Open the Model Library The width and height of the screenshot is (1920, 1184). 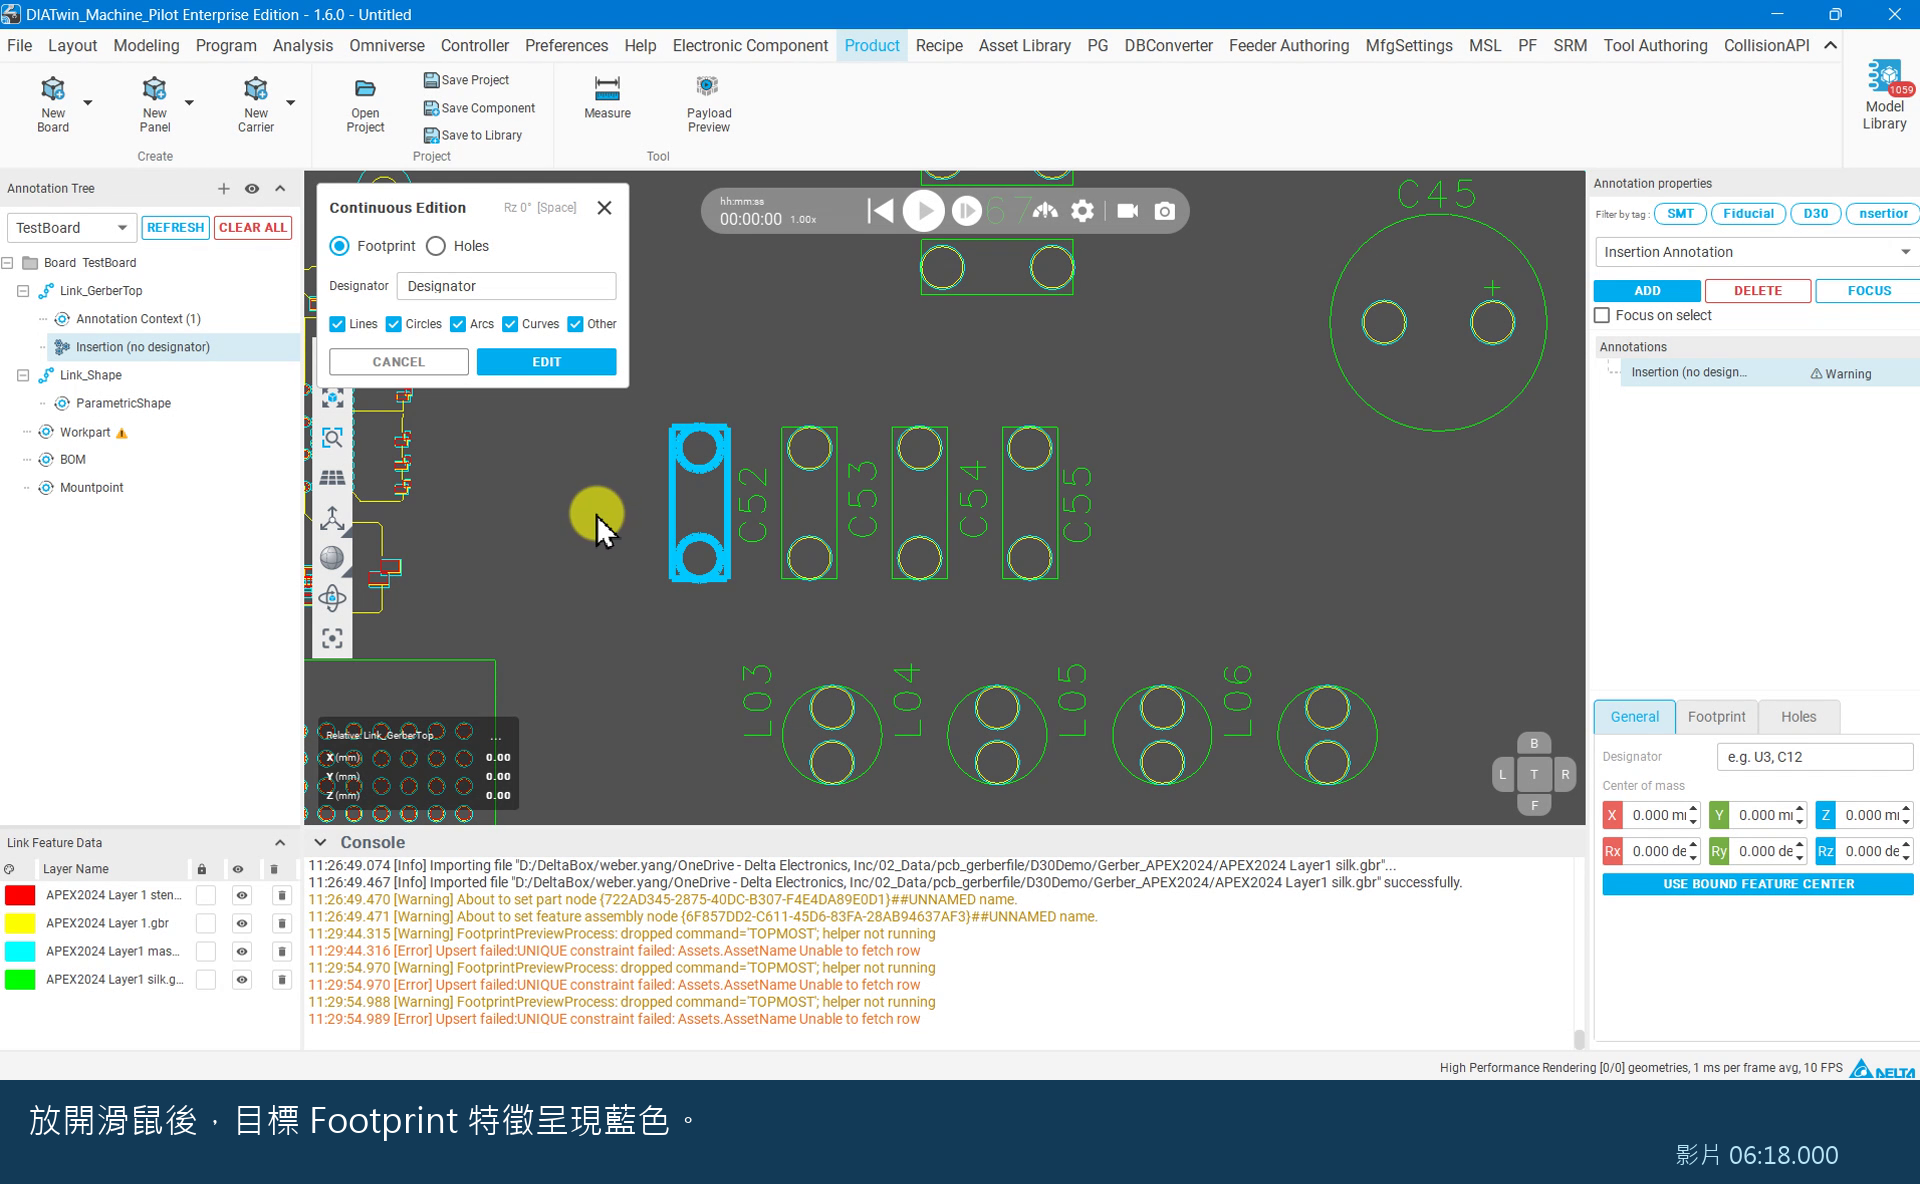click(x=1884, y=96)
